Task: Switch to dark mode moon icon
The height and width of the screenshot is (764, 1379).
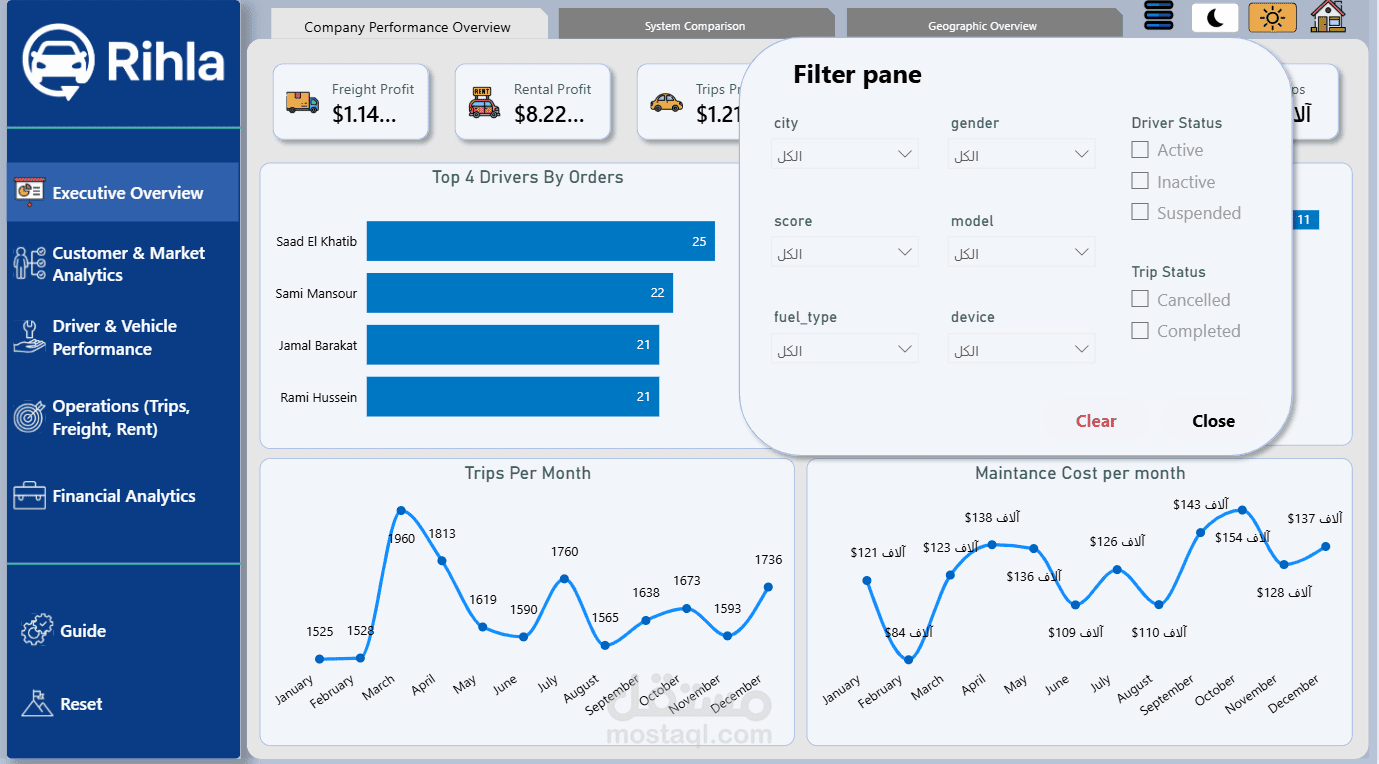Action: coord(1215,17)
